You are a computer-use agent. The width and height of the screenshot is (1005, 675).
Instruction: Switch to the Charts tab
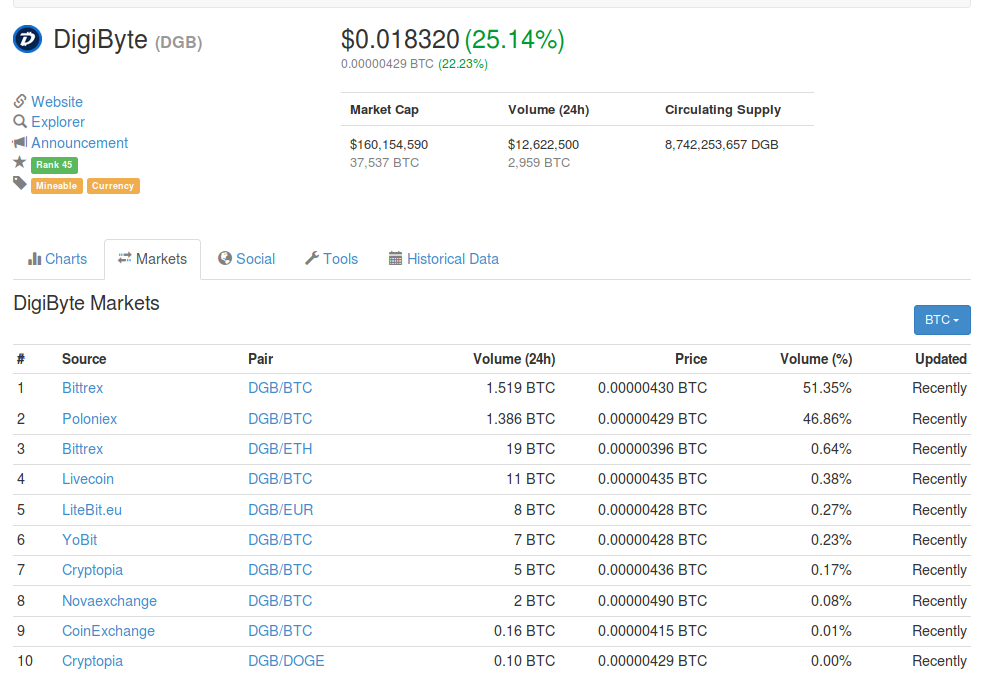(x=57, y=259)
